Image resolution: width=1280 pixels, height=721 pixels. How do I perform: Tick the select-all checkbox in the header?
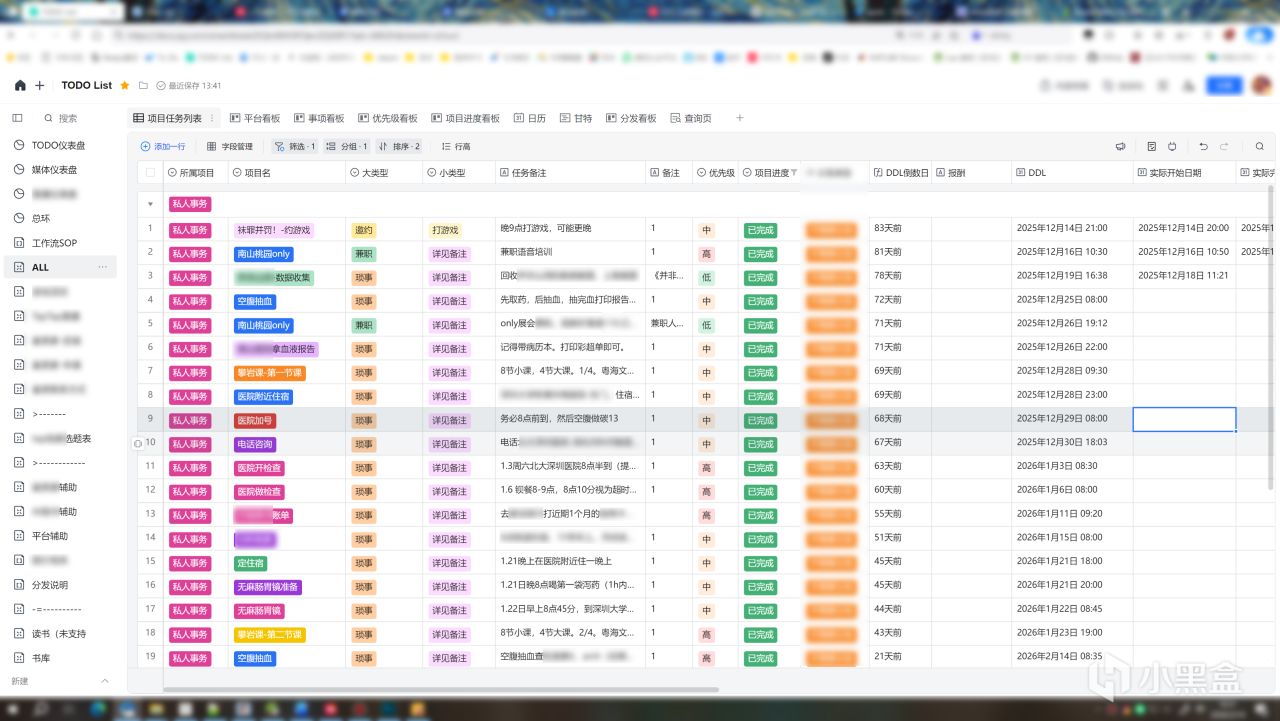click(150, 173)
